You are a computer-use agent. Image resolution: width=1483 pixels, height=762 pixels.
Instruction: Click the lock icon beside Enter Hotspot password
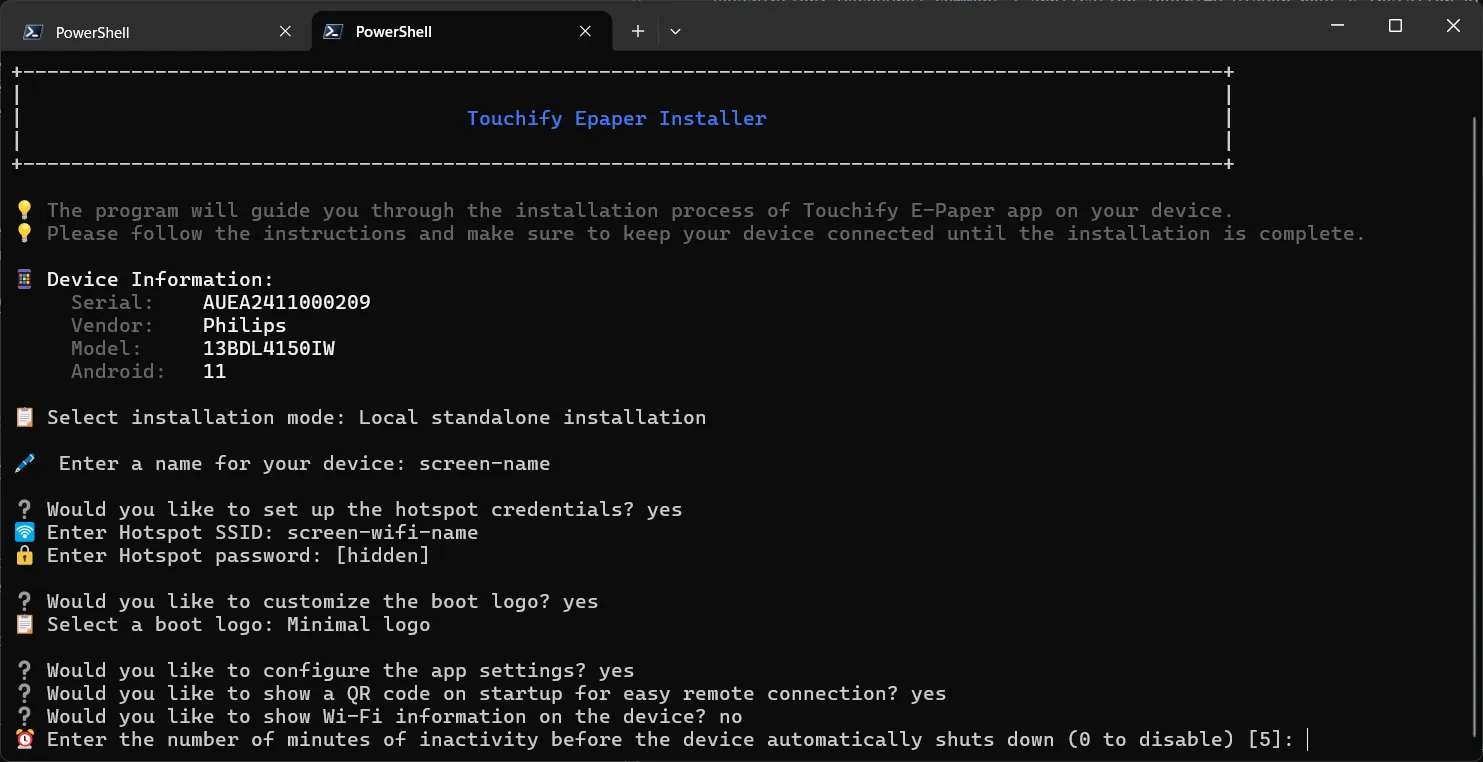tap(25, 555)
